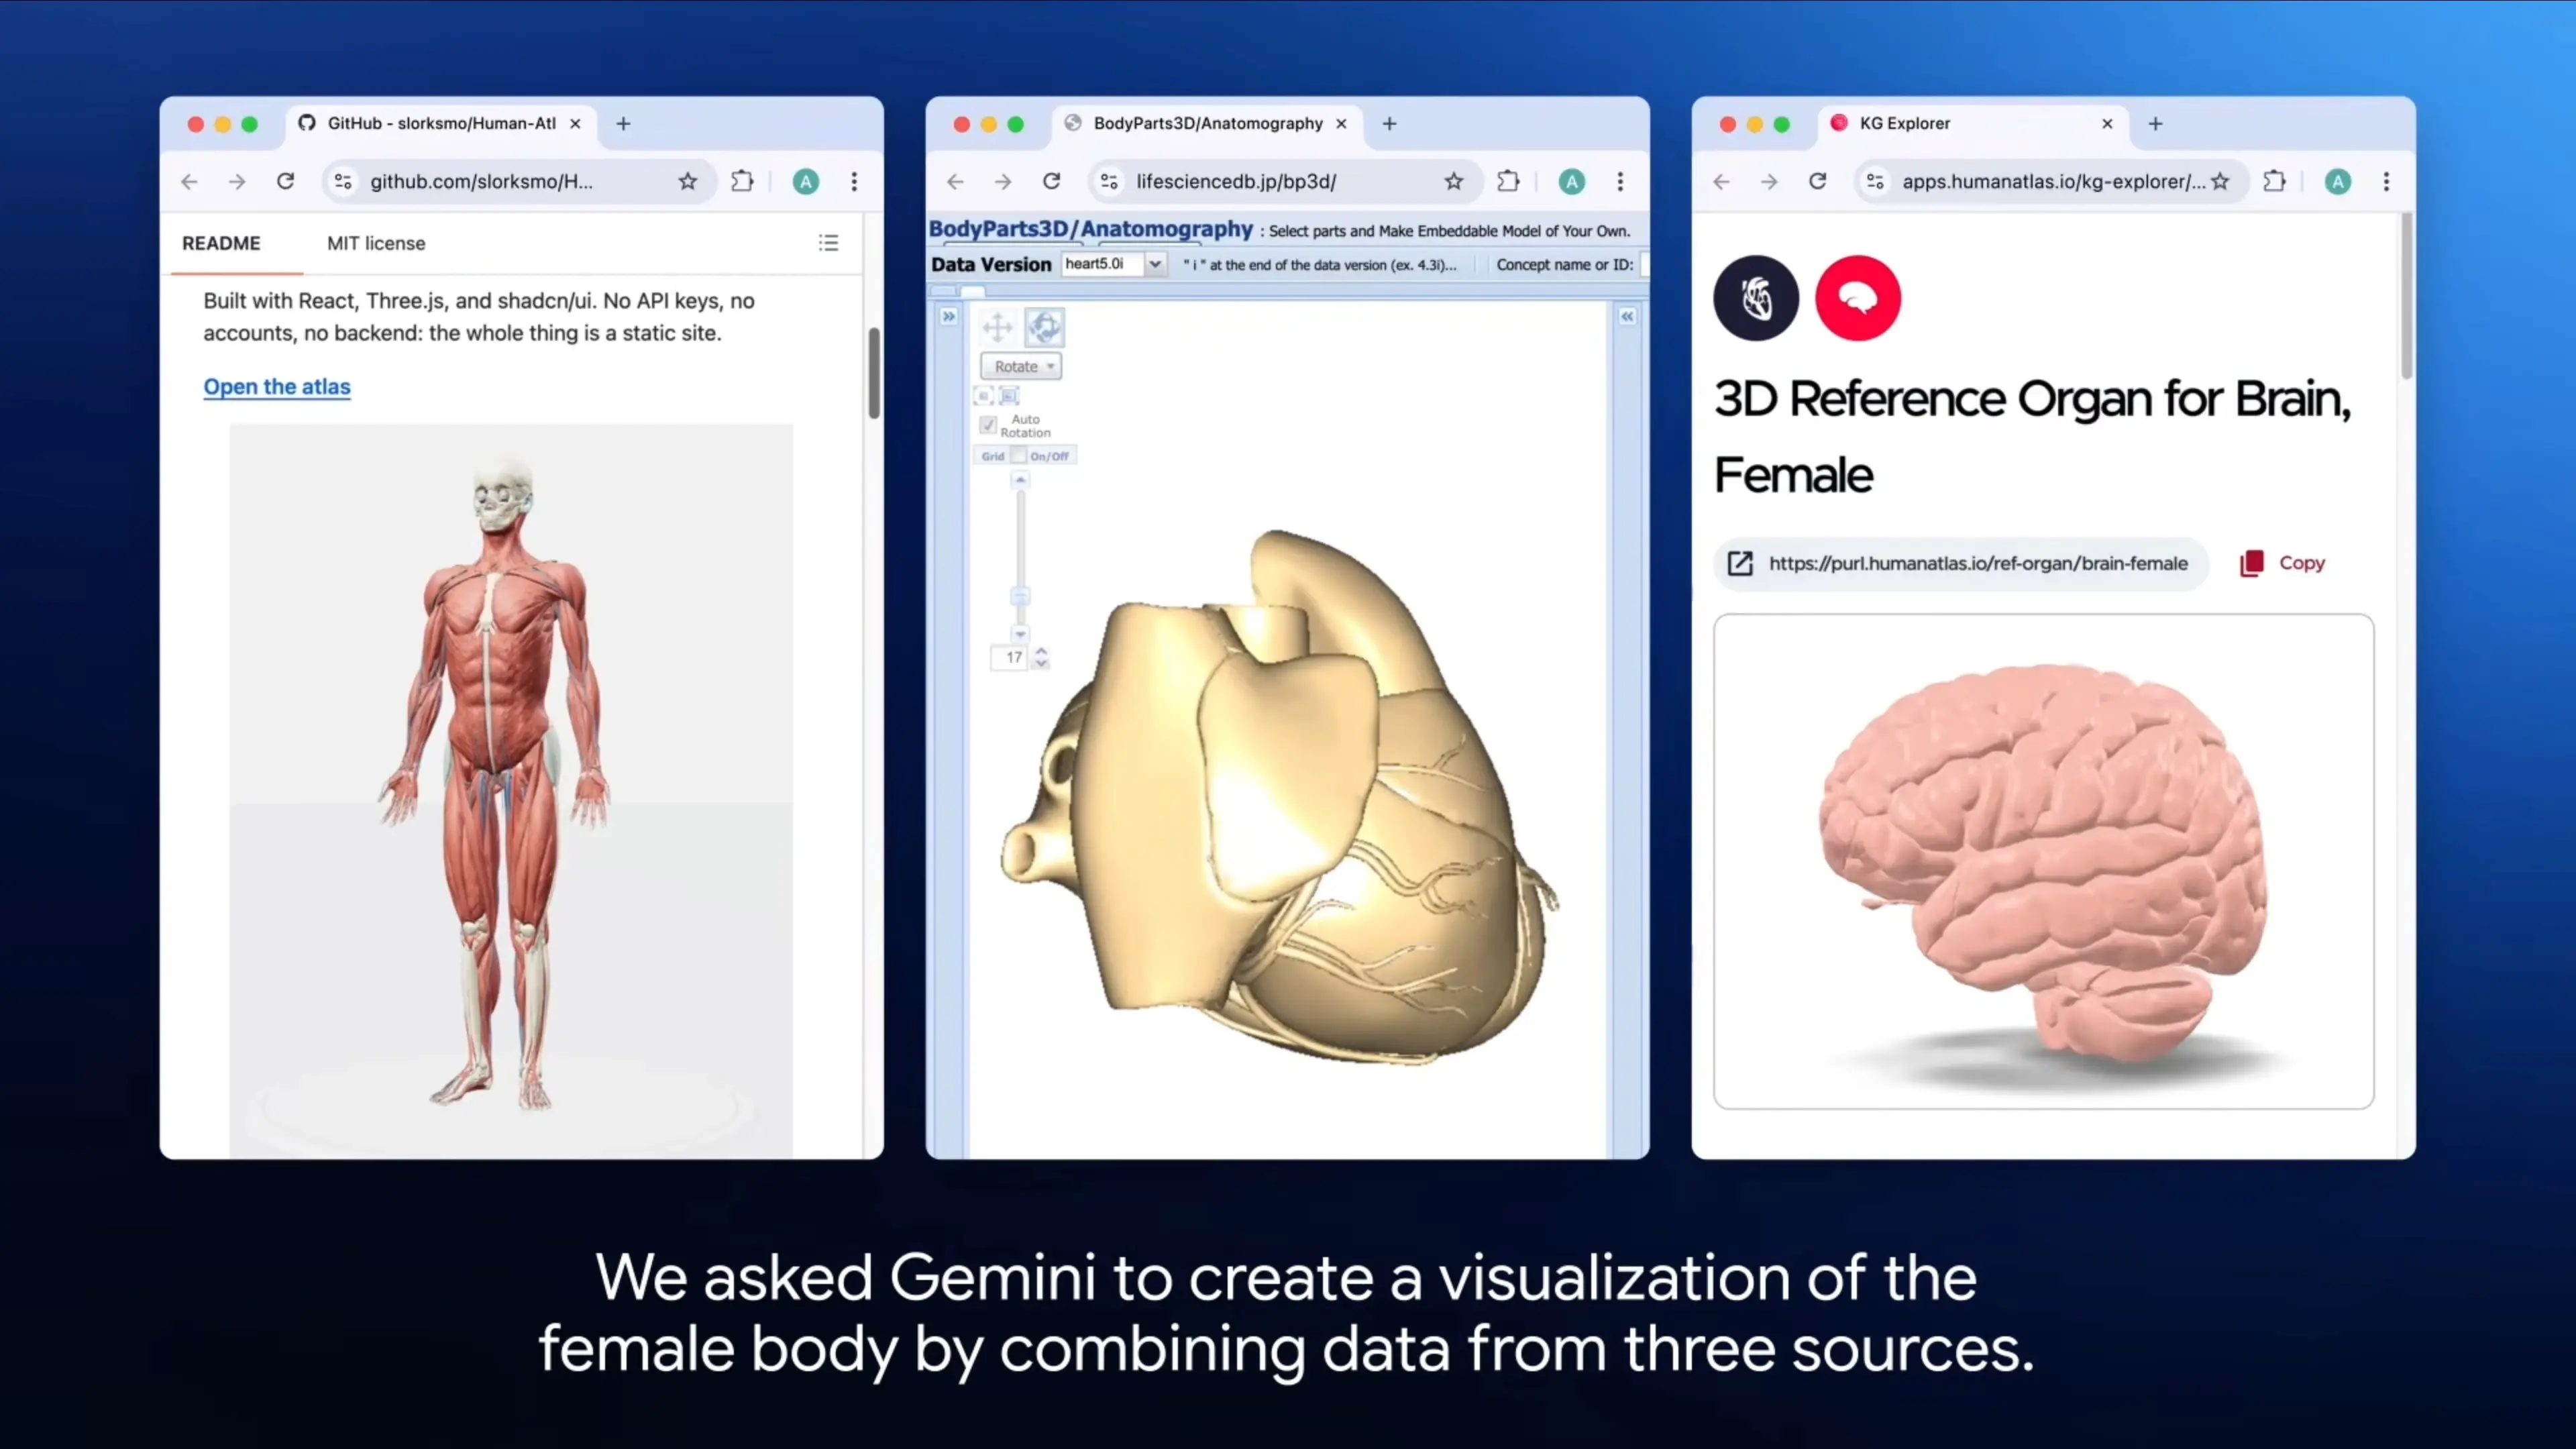This screenshot has width=2576, height=1449.
Task: Click the zoom slider up arrow in BodyParts3D
Action: [x=1020, y=480]
